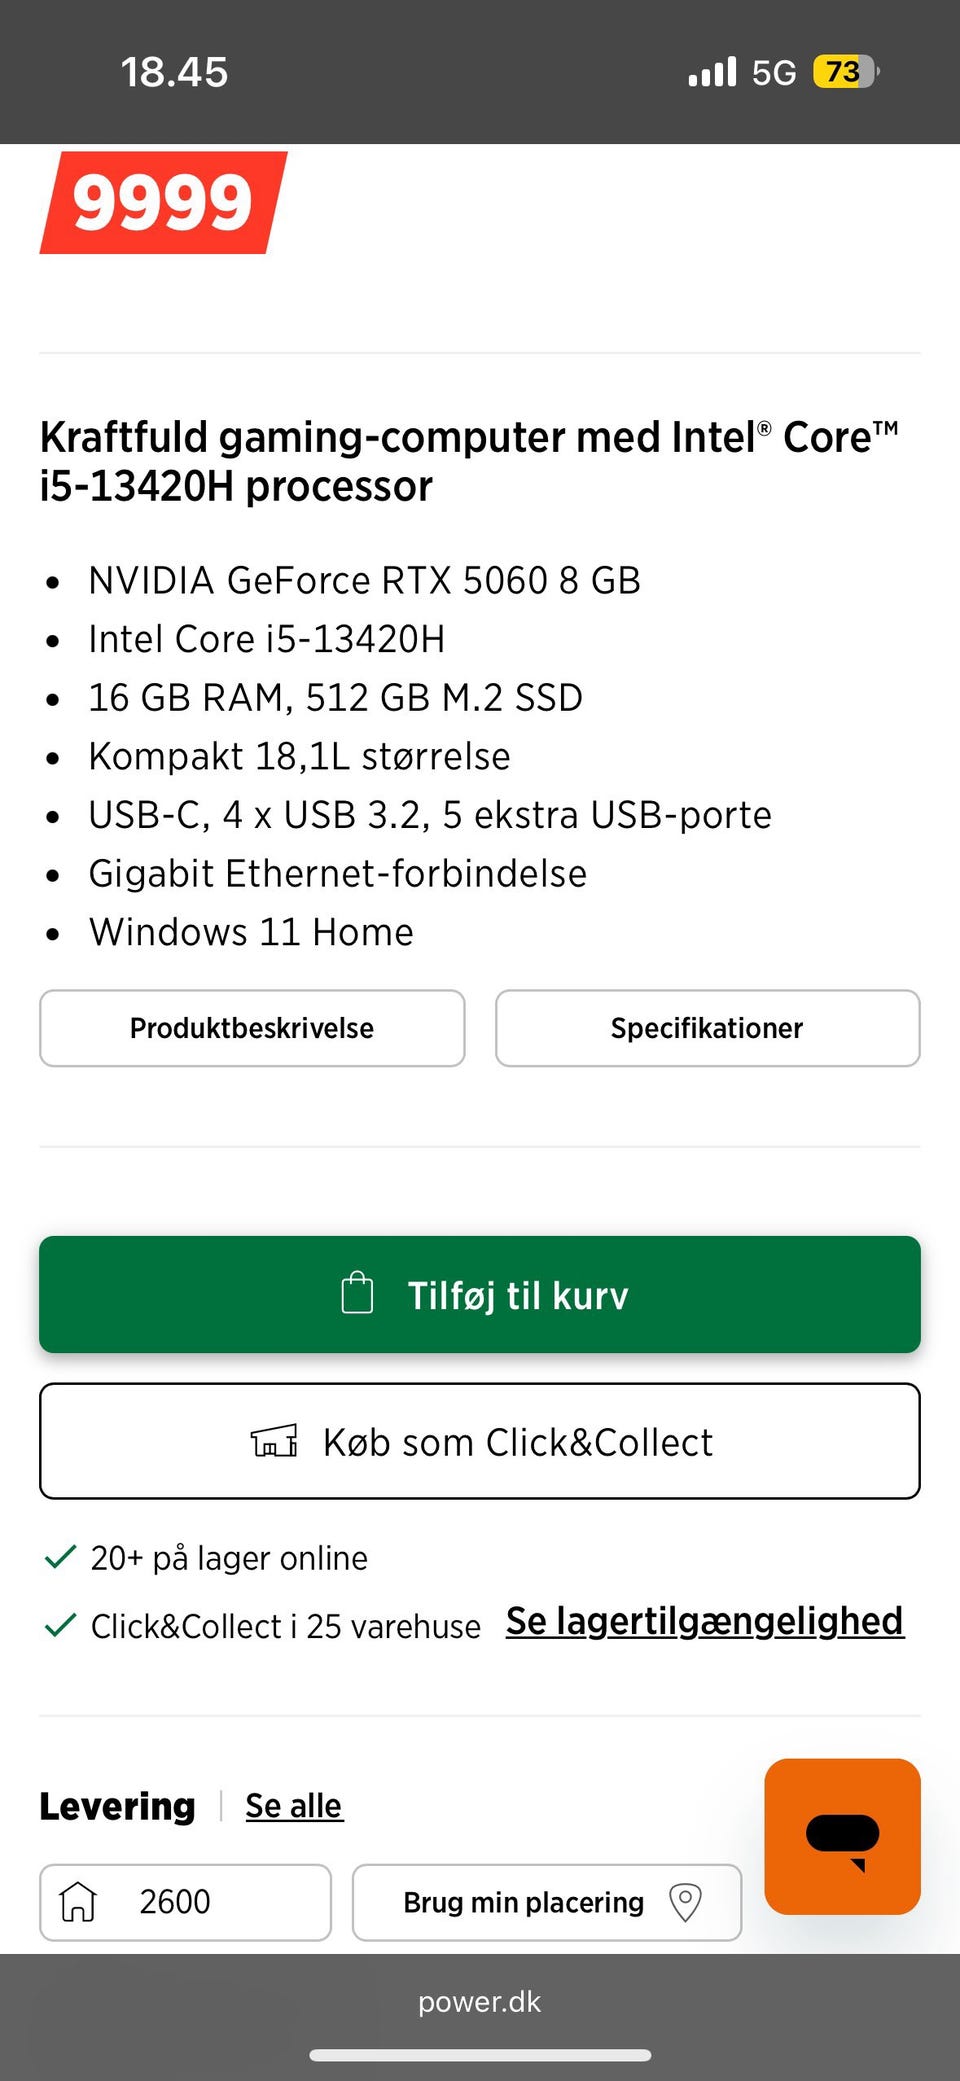
Task: Open the Produktbeskrivelse tab
Action: coord(252,1028)
